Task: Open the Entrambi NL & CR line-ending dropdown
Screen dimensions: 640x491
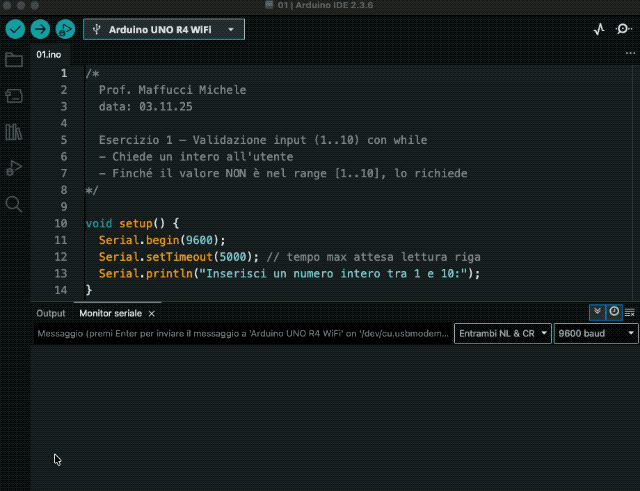Action: pyautogui.click(x=501, y=334)
